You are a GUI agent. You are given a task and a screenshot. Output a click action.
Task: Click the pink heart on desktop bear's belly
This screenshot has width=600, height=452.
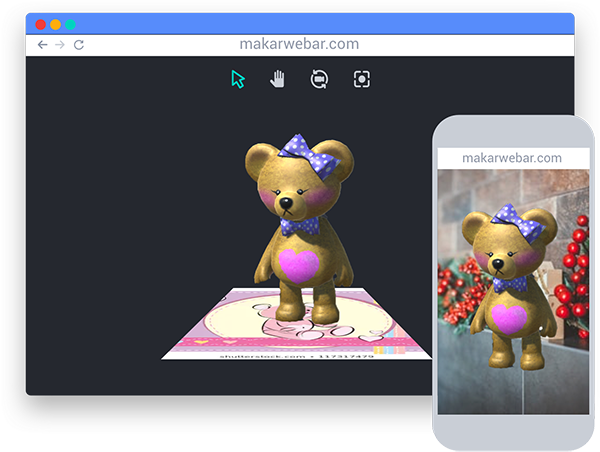click(x=298, y=265)
